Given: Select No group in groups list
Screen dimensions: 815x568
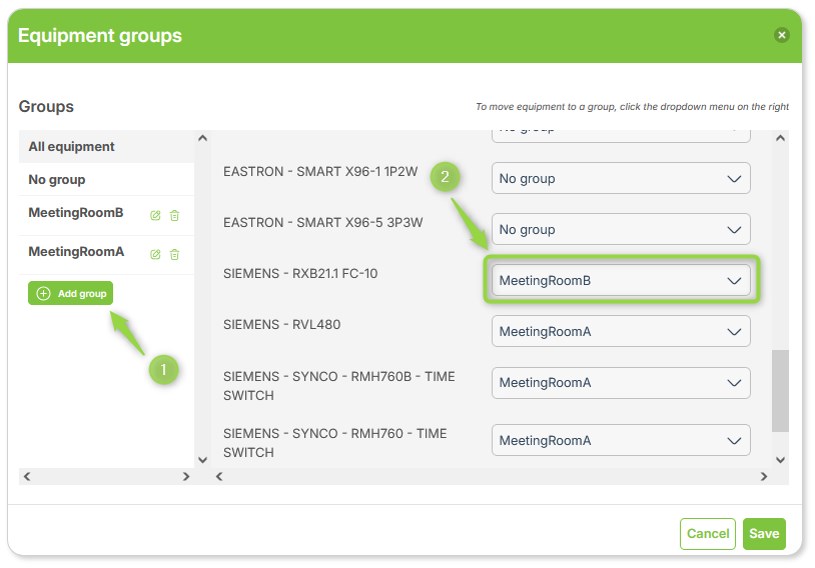Looking at the screenshot, I should tap(106, 179).
